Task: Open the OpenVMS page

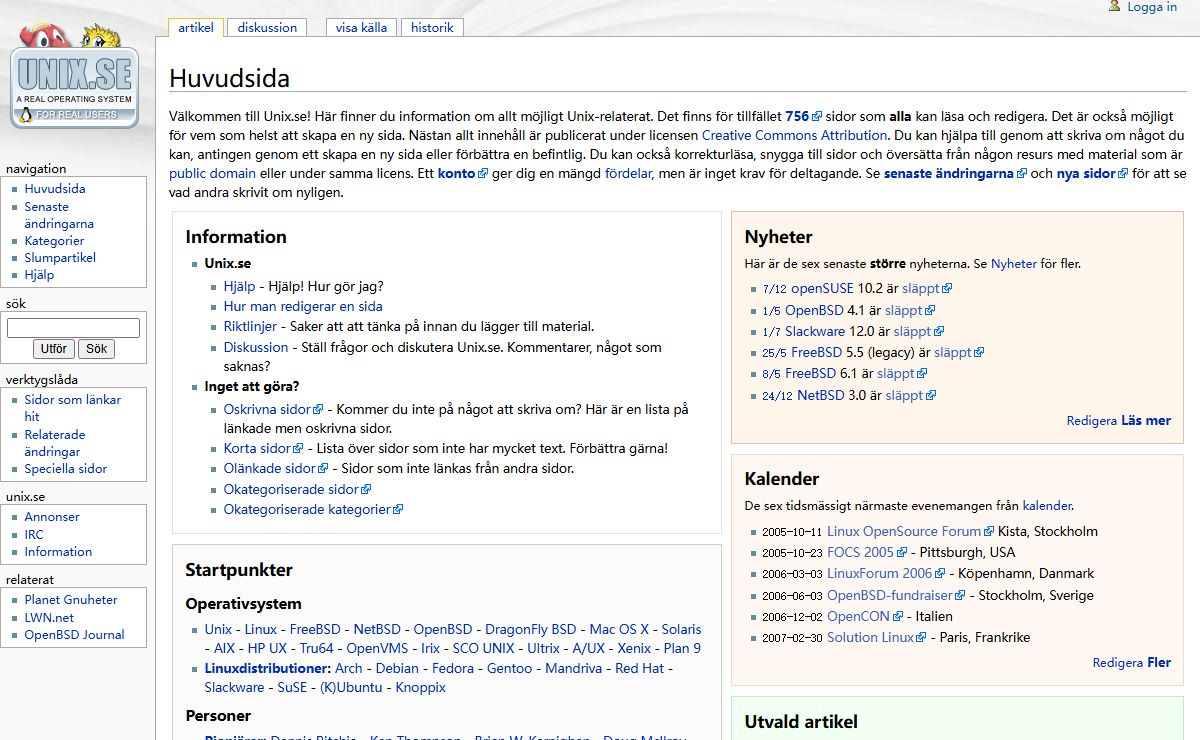Action: pyautogui.click(x=377, y=648)
